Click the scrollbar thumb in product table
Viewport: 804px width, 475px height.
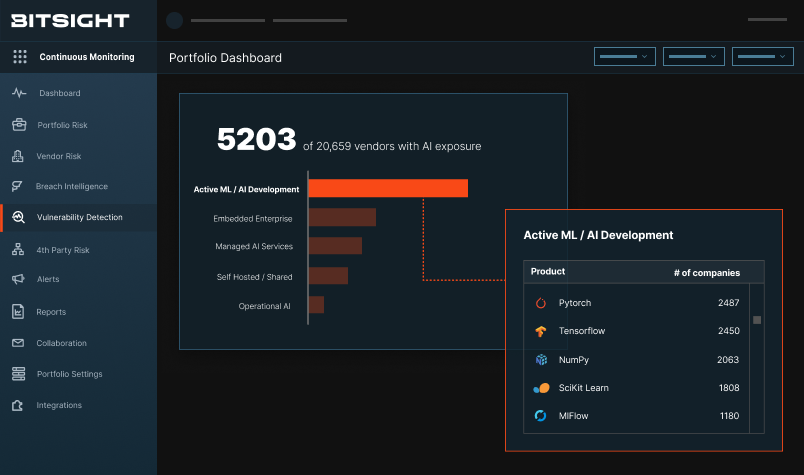pos(757,320)
